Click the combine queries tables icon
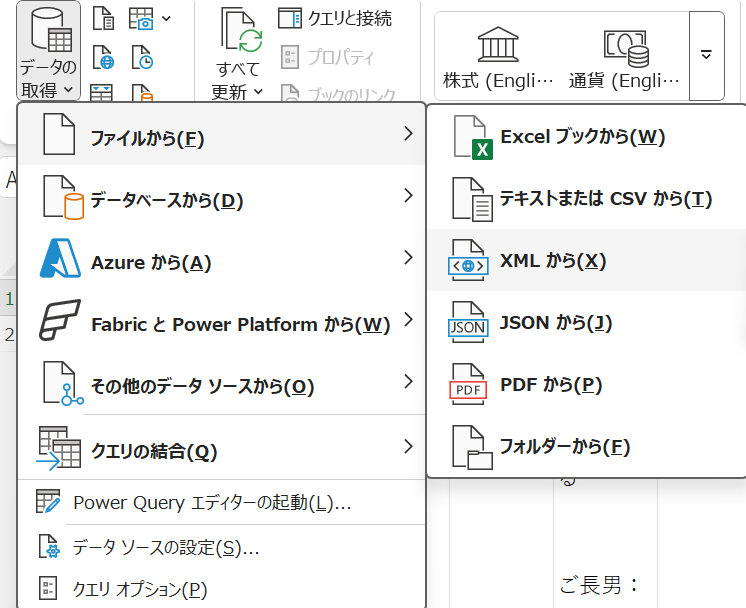The width and height of the screenshot is (746, 608). point(59,448)
